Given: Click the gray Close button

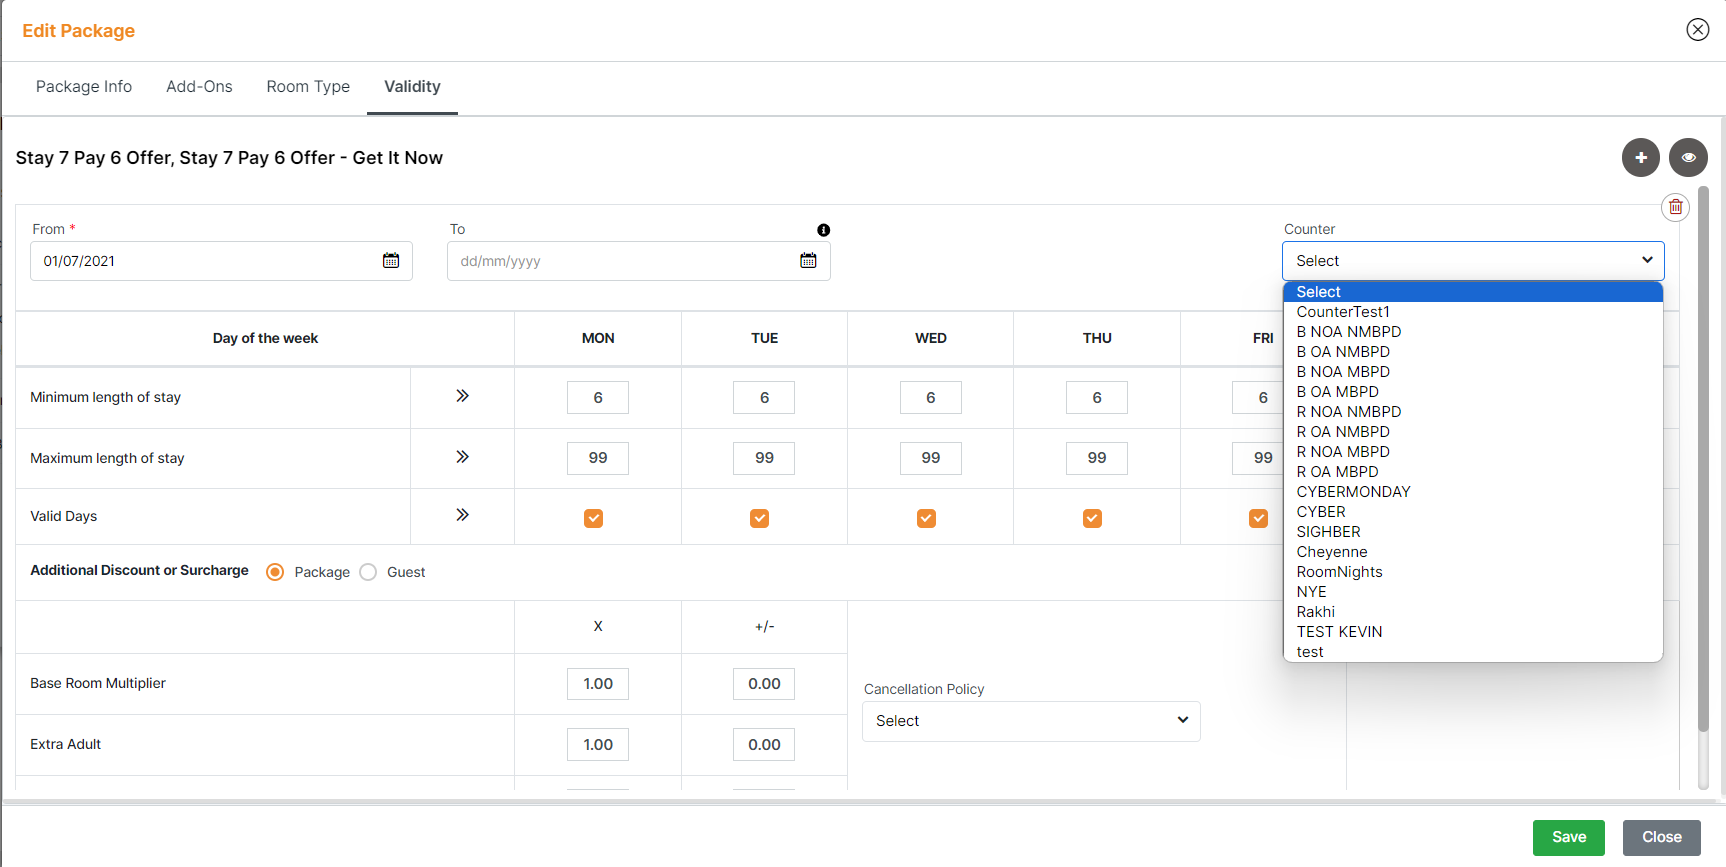Looking at the screenshot, I should click(1661, 838).
